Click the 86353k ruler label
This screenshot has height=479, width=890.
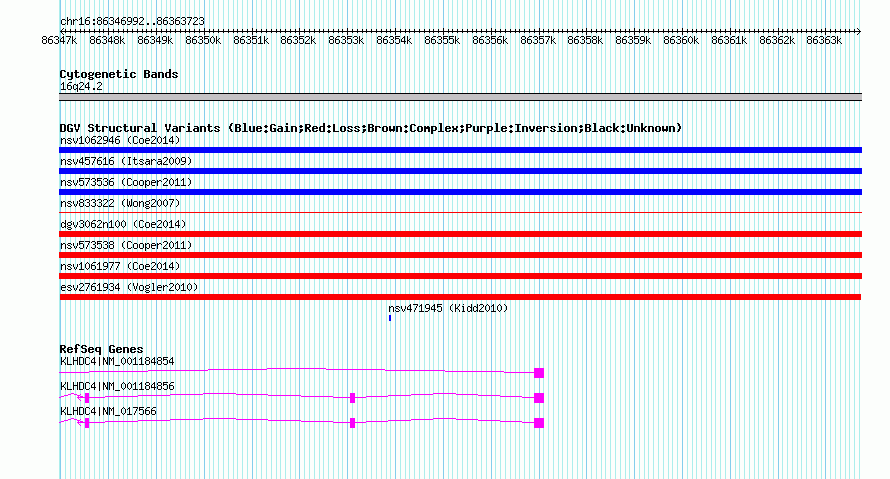click(x=346, y=41)
